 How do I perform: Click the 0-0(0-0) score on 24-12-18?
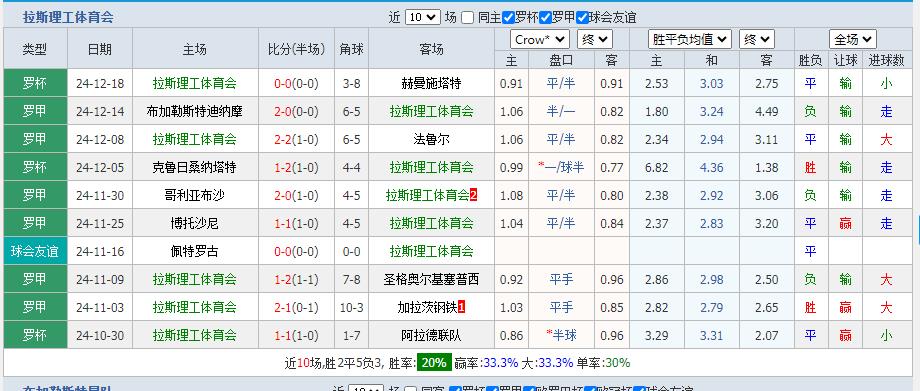click(296, 83)
